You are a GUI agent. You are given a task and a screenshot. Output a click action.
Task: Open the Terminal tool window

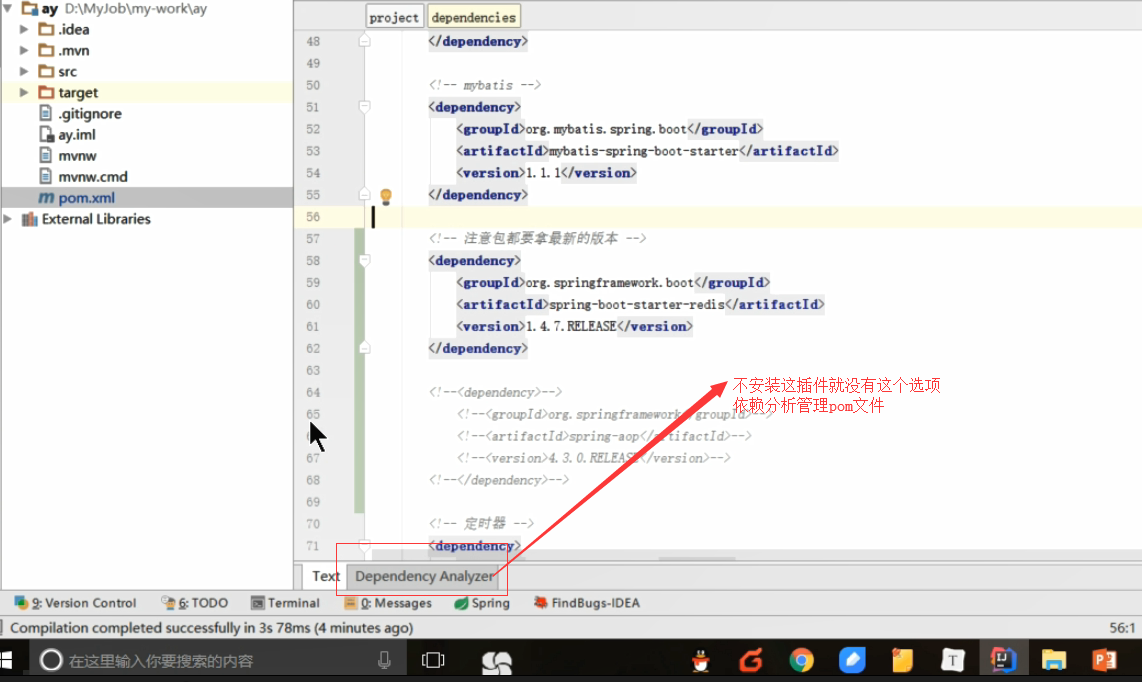[x=286, y=603]
